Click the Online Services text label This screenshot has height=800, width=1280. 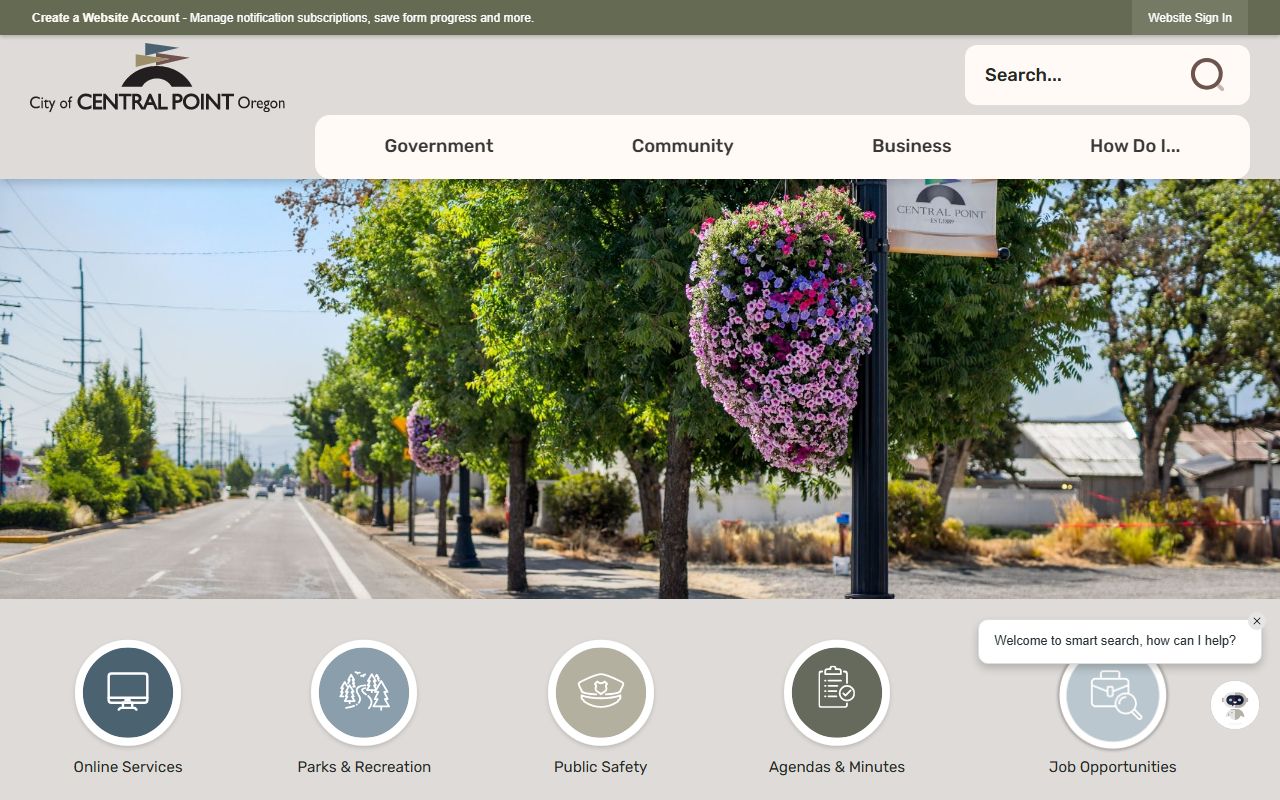pos(128,767)
